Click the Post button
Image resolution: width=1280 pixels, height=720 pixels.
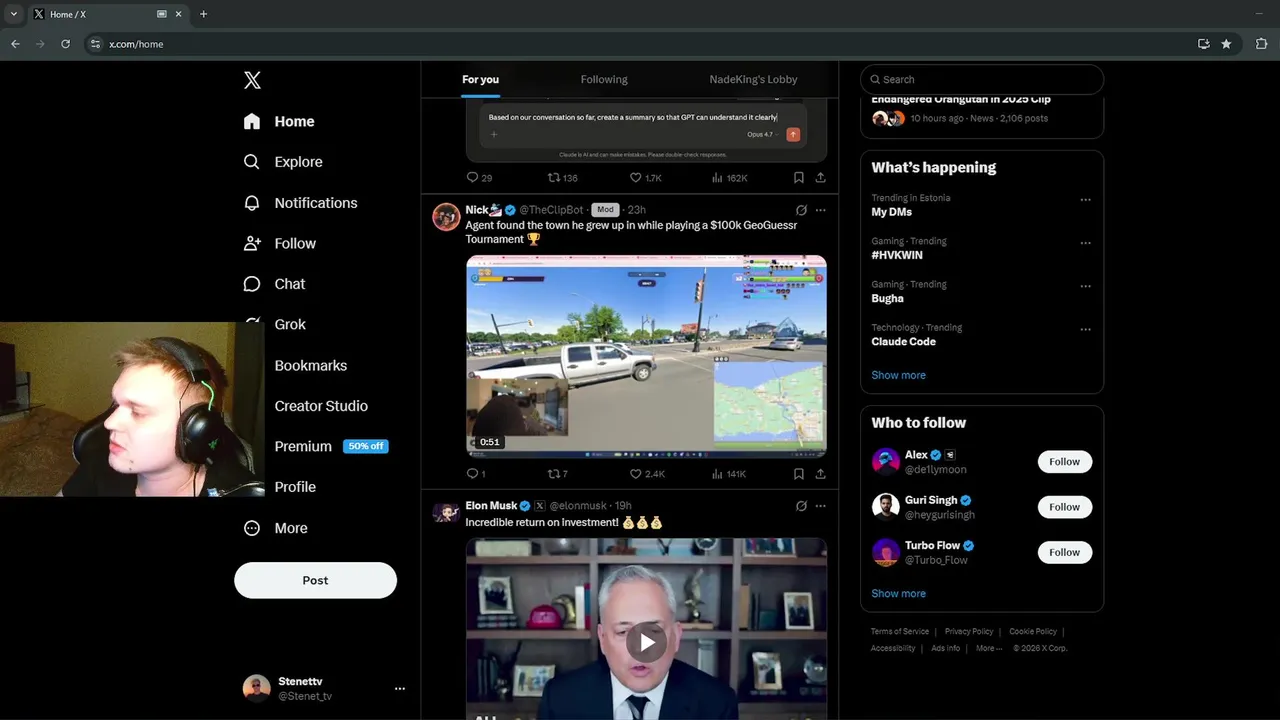pos(315,580)
